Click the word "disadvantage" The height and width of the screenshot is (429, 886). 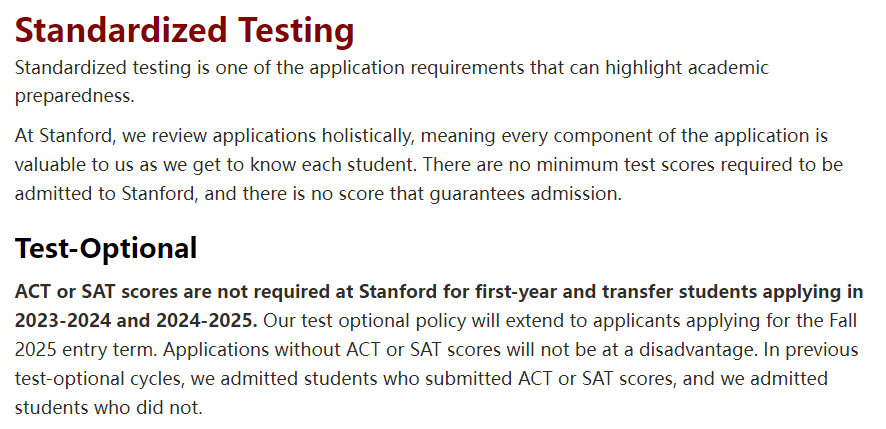tap(696, 349)
